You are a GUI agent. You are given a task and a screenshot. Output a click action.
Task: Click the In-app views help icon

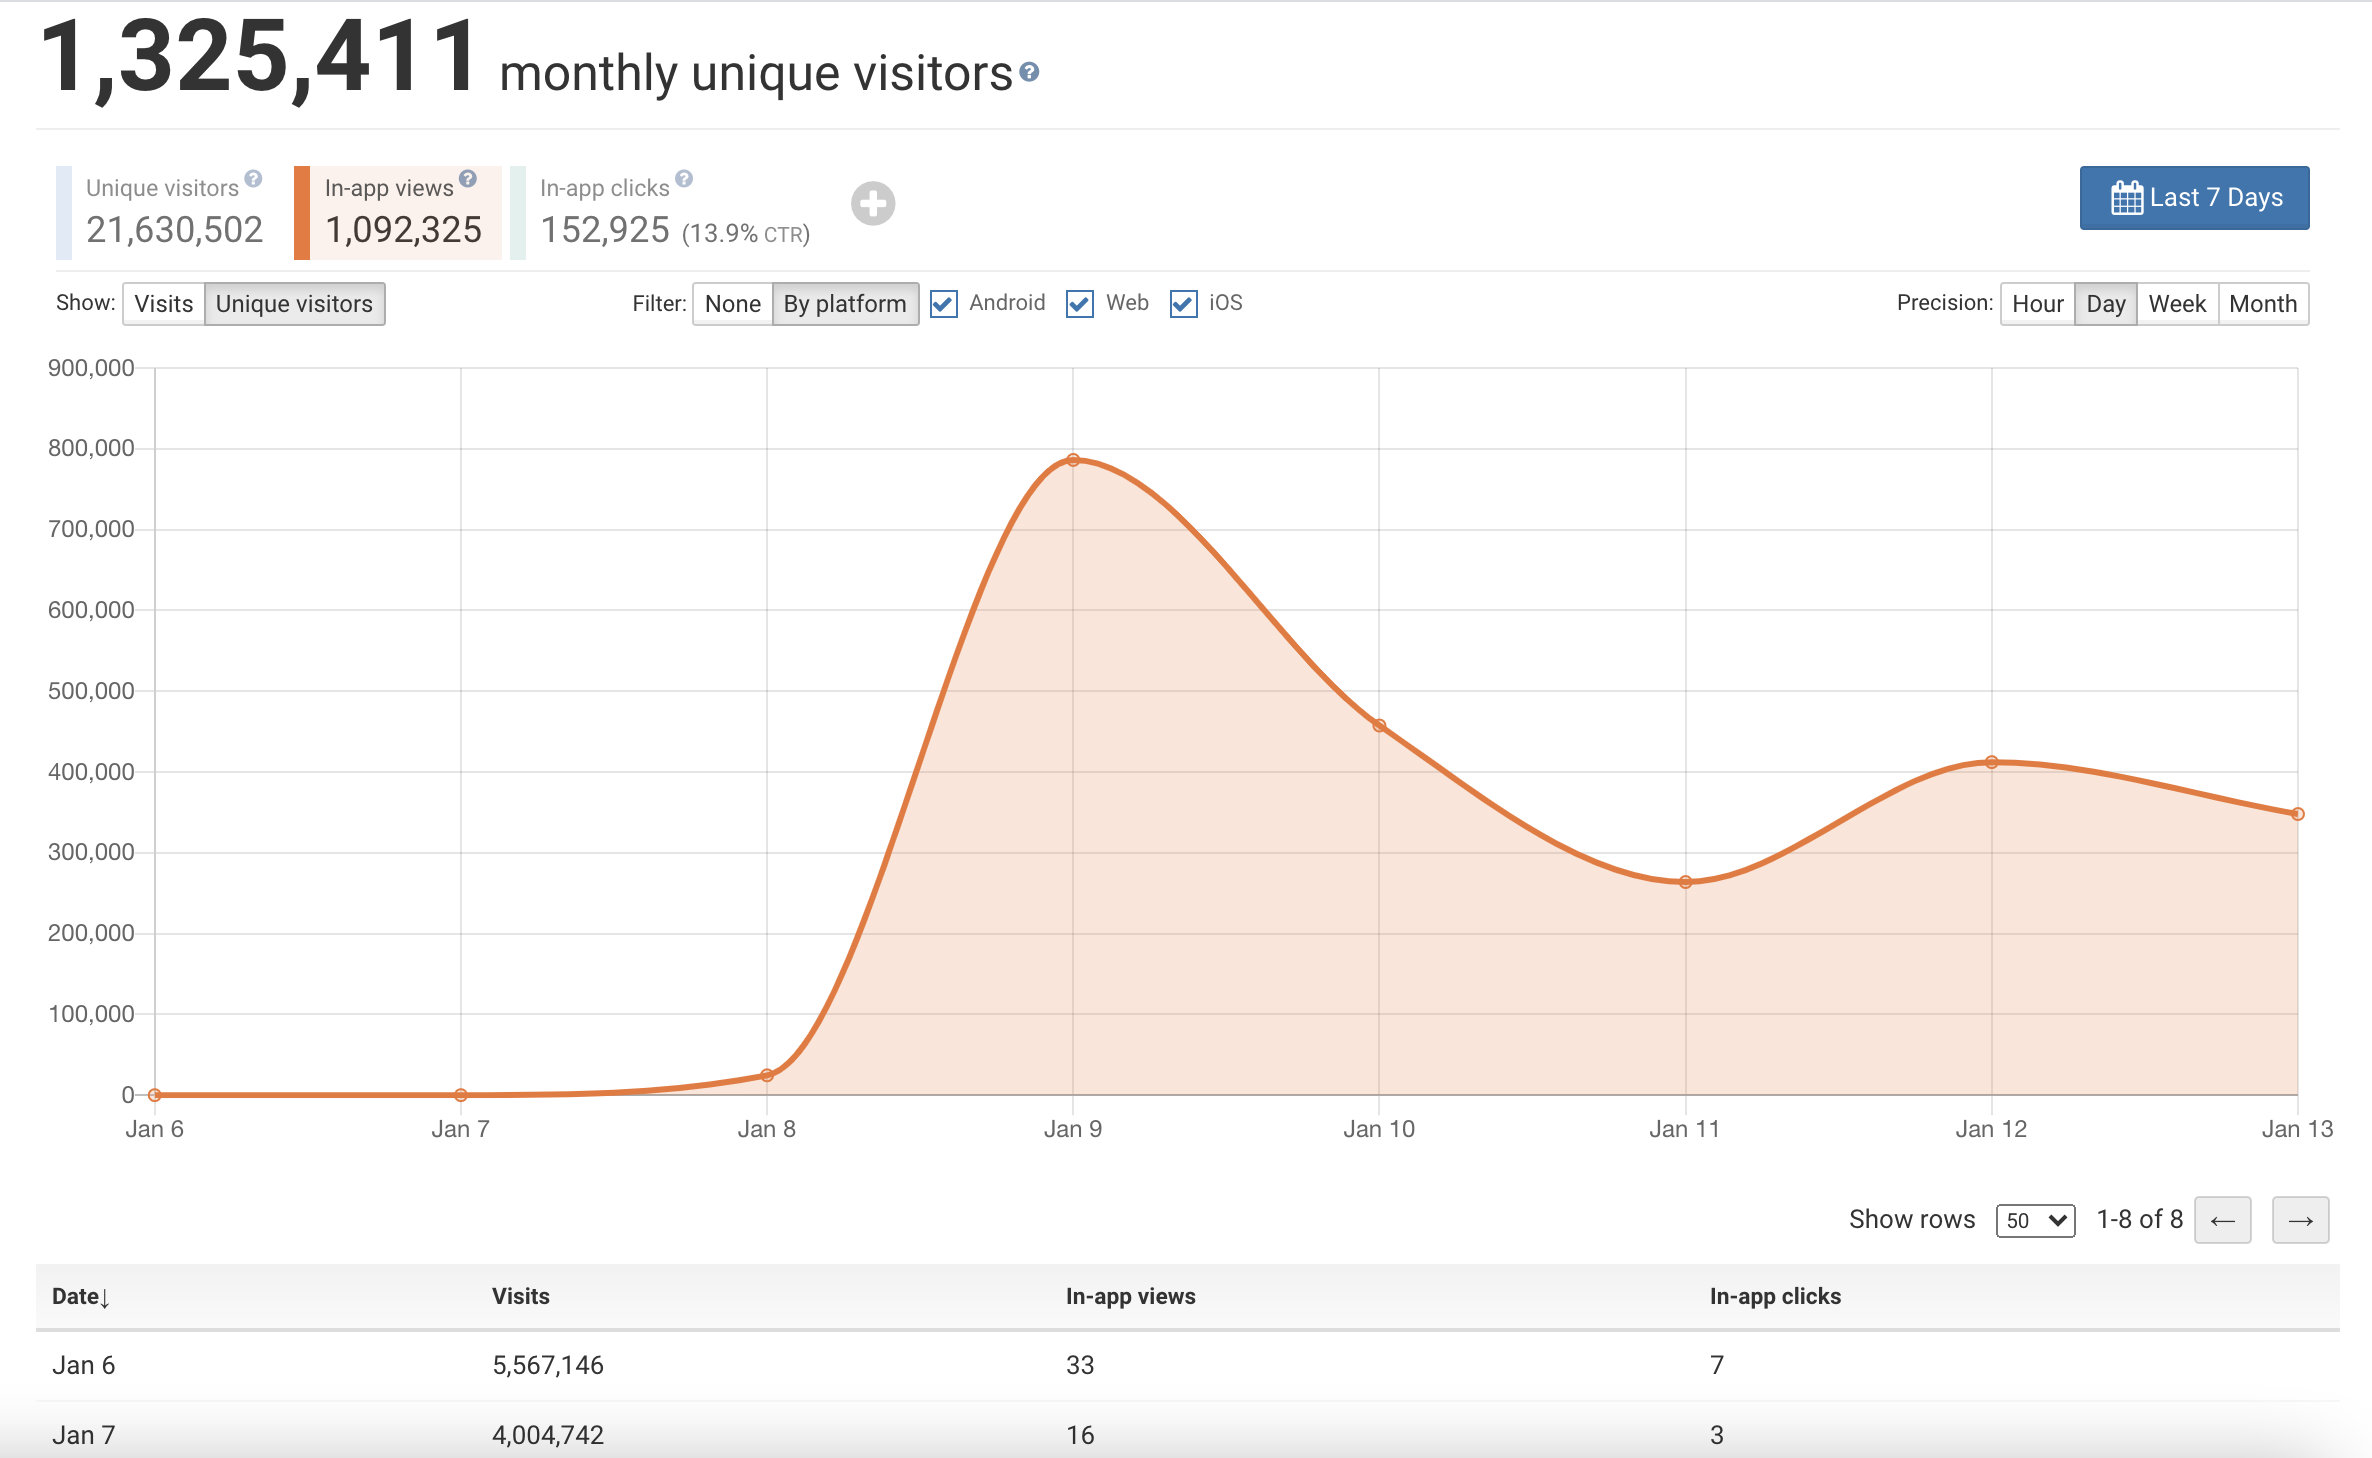[x=468, y=179]
